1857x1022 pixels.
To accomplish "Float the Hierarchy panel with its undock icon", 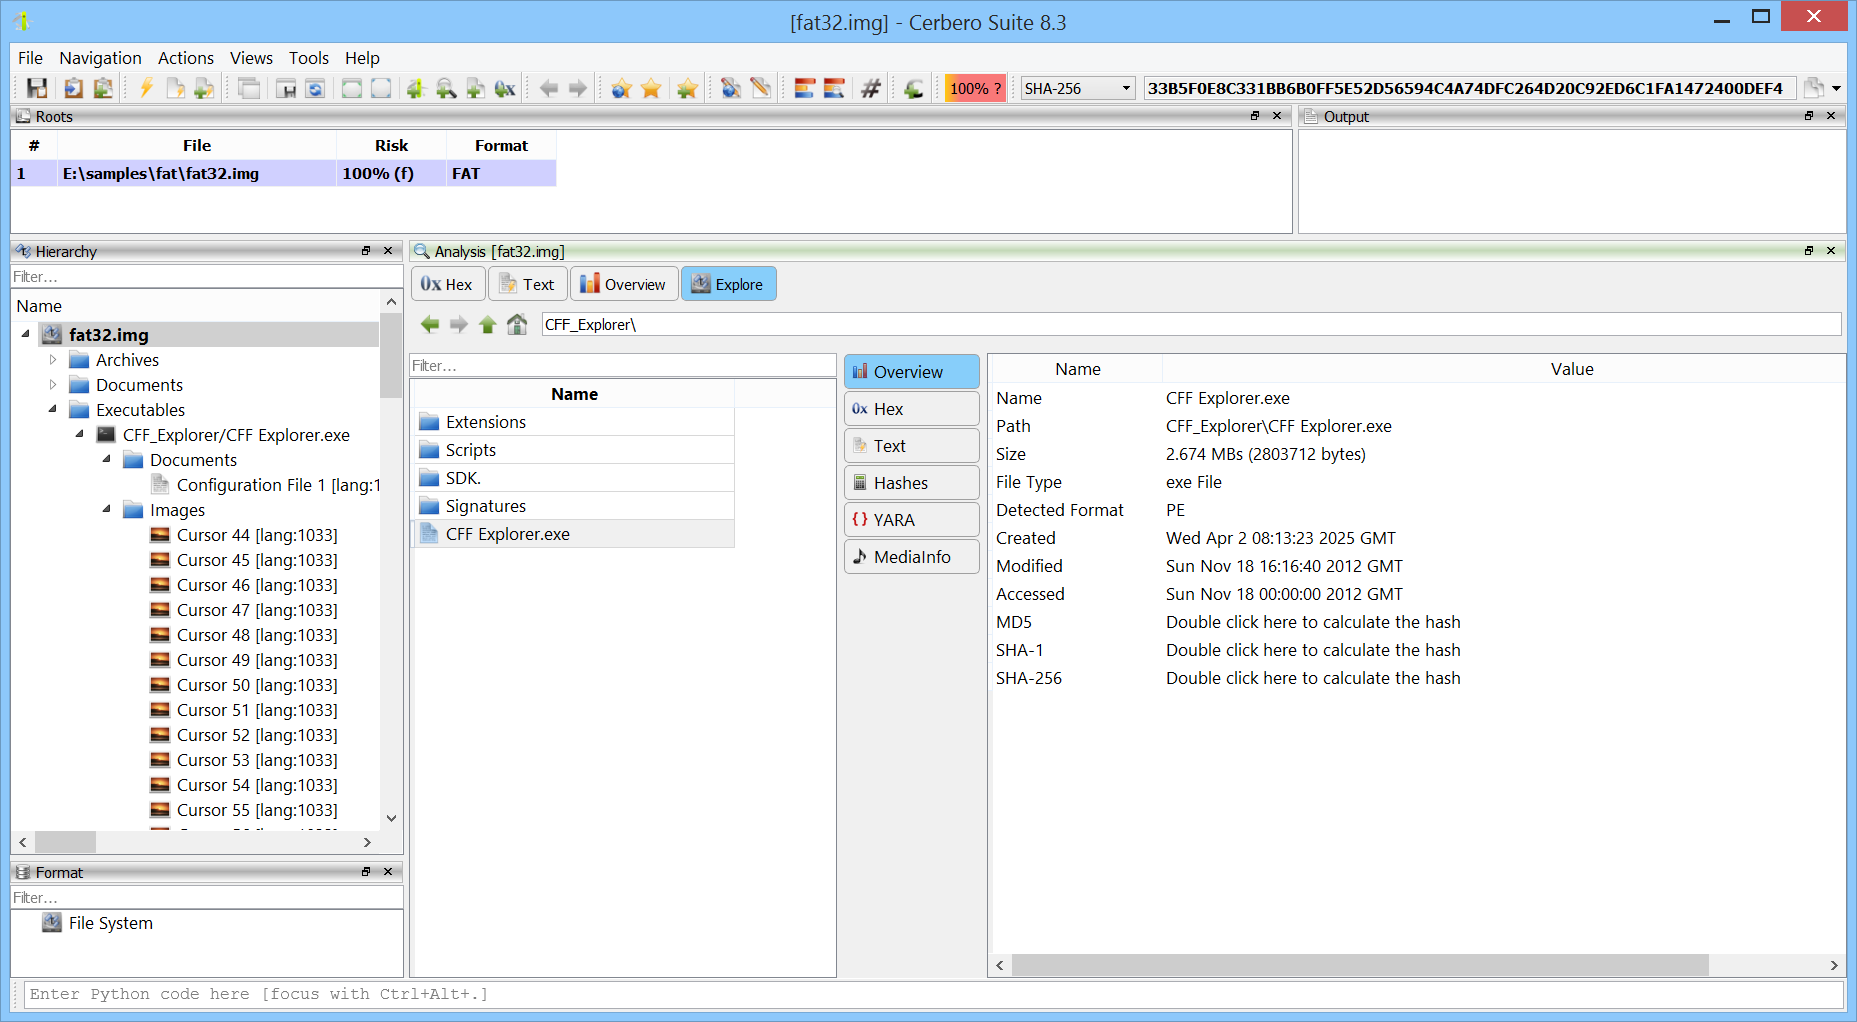I will [366, 251].
